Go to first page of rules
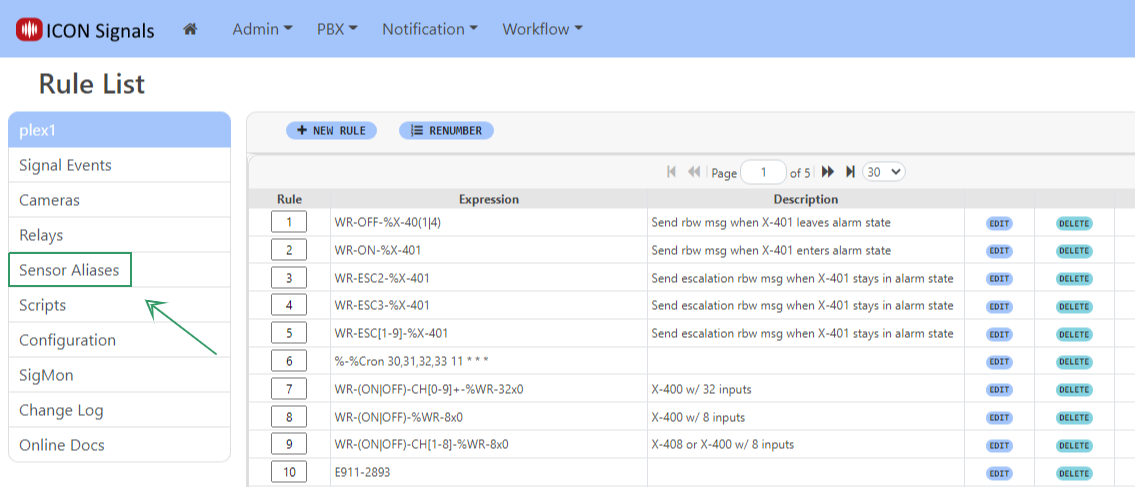Screen dimensions: 1135x487 coord(672,172)
